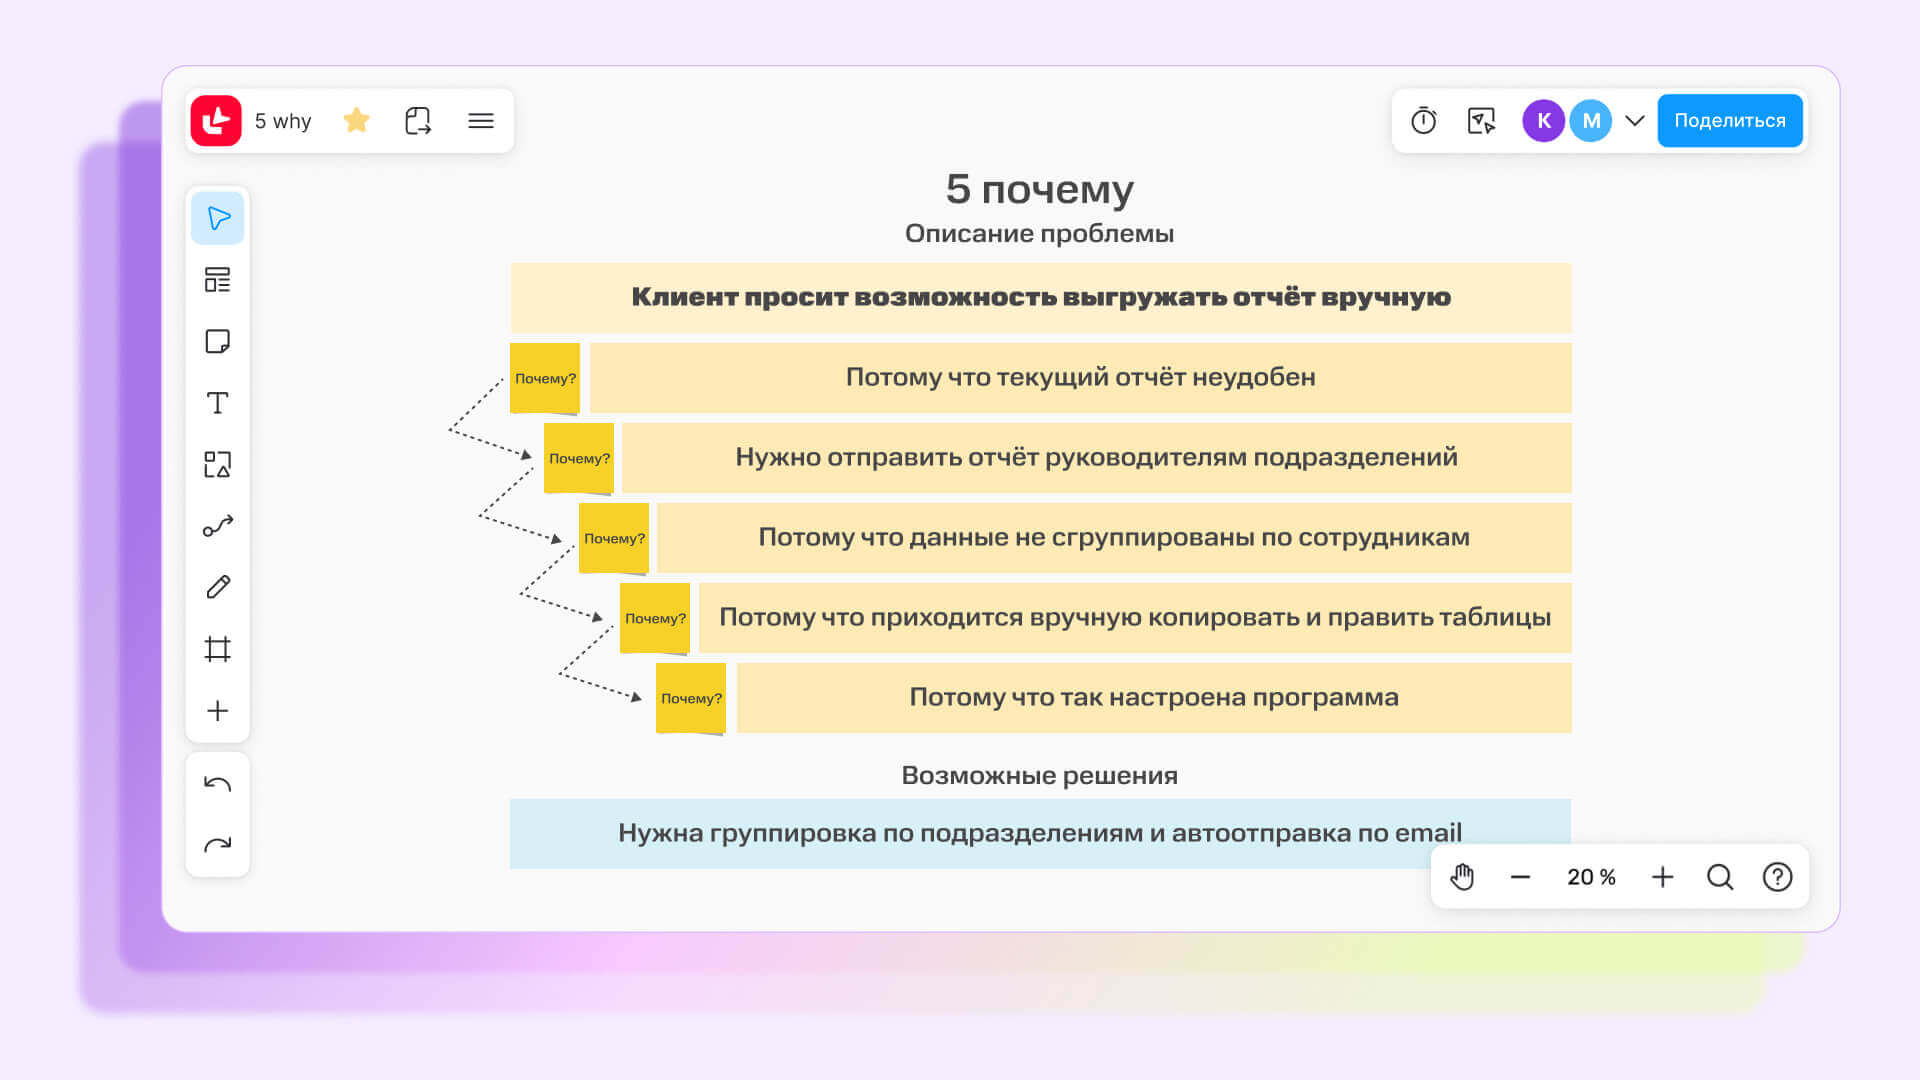This screenshot has width=1920, height=1080.
Task: Select Почему? sticker beside настроена программа row
Action: click(x=691, y=698)
